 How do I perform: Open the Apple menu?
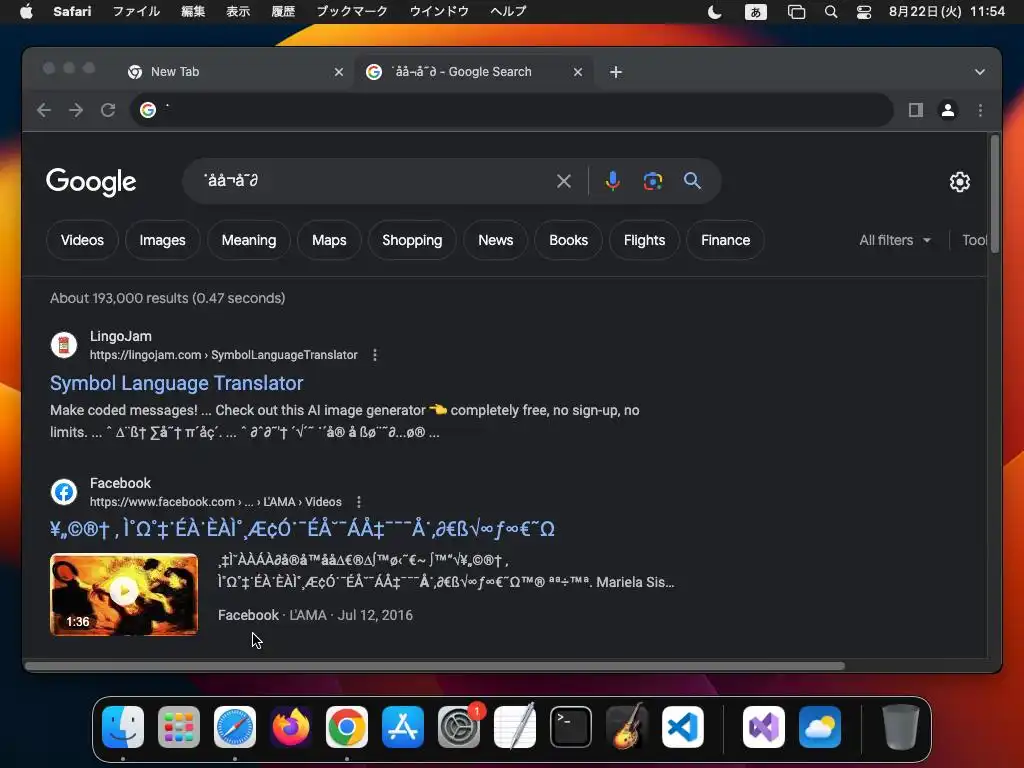click(x=26, y=11)
